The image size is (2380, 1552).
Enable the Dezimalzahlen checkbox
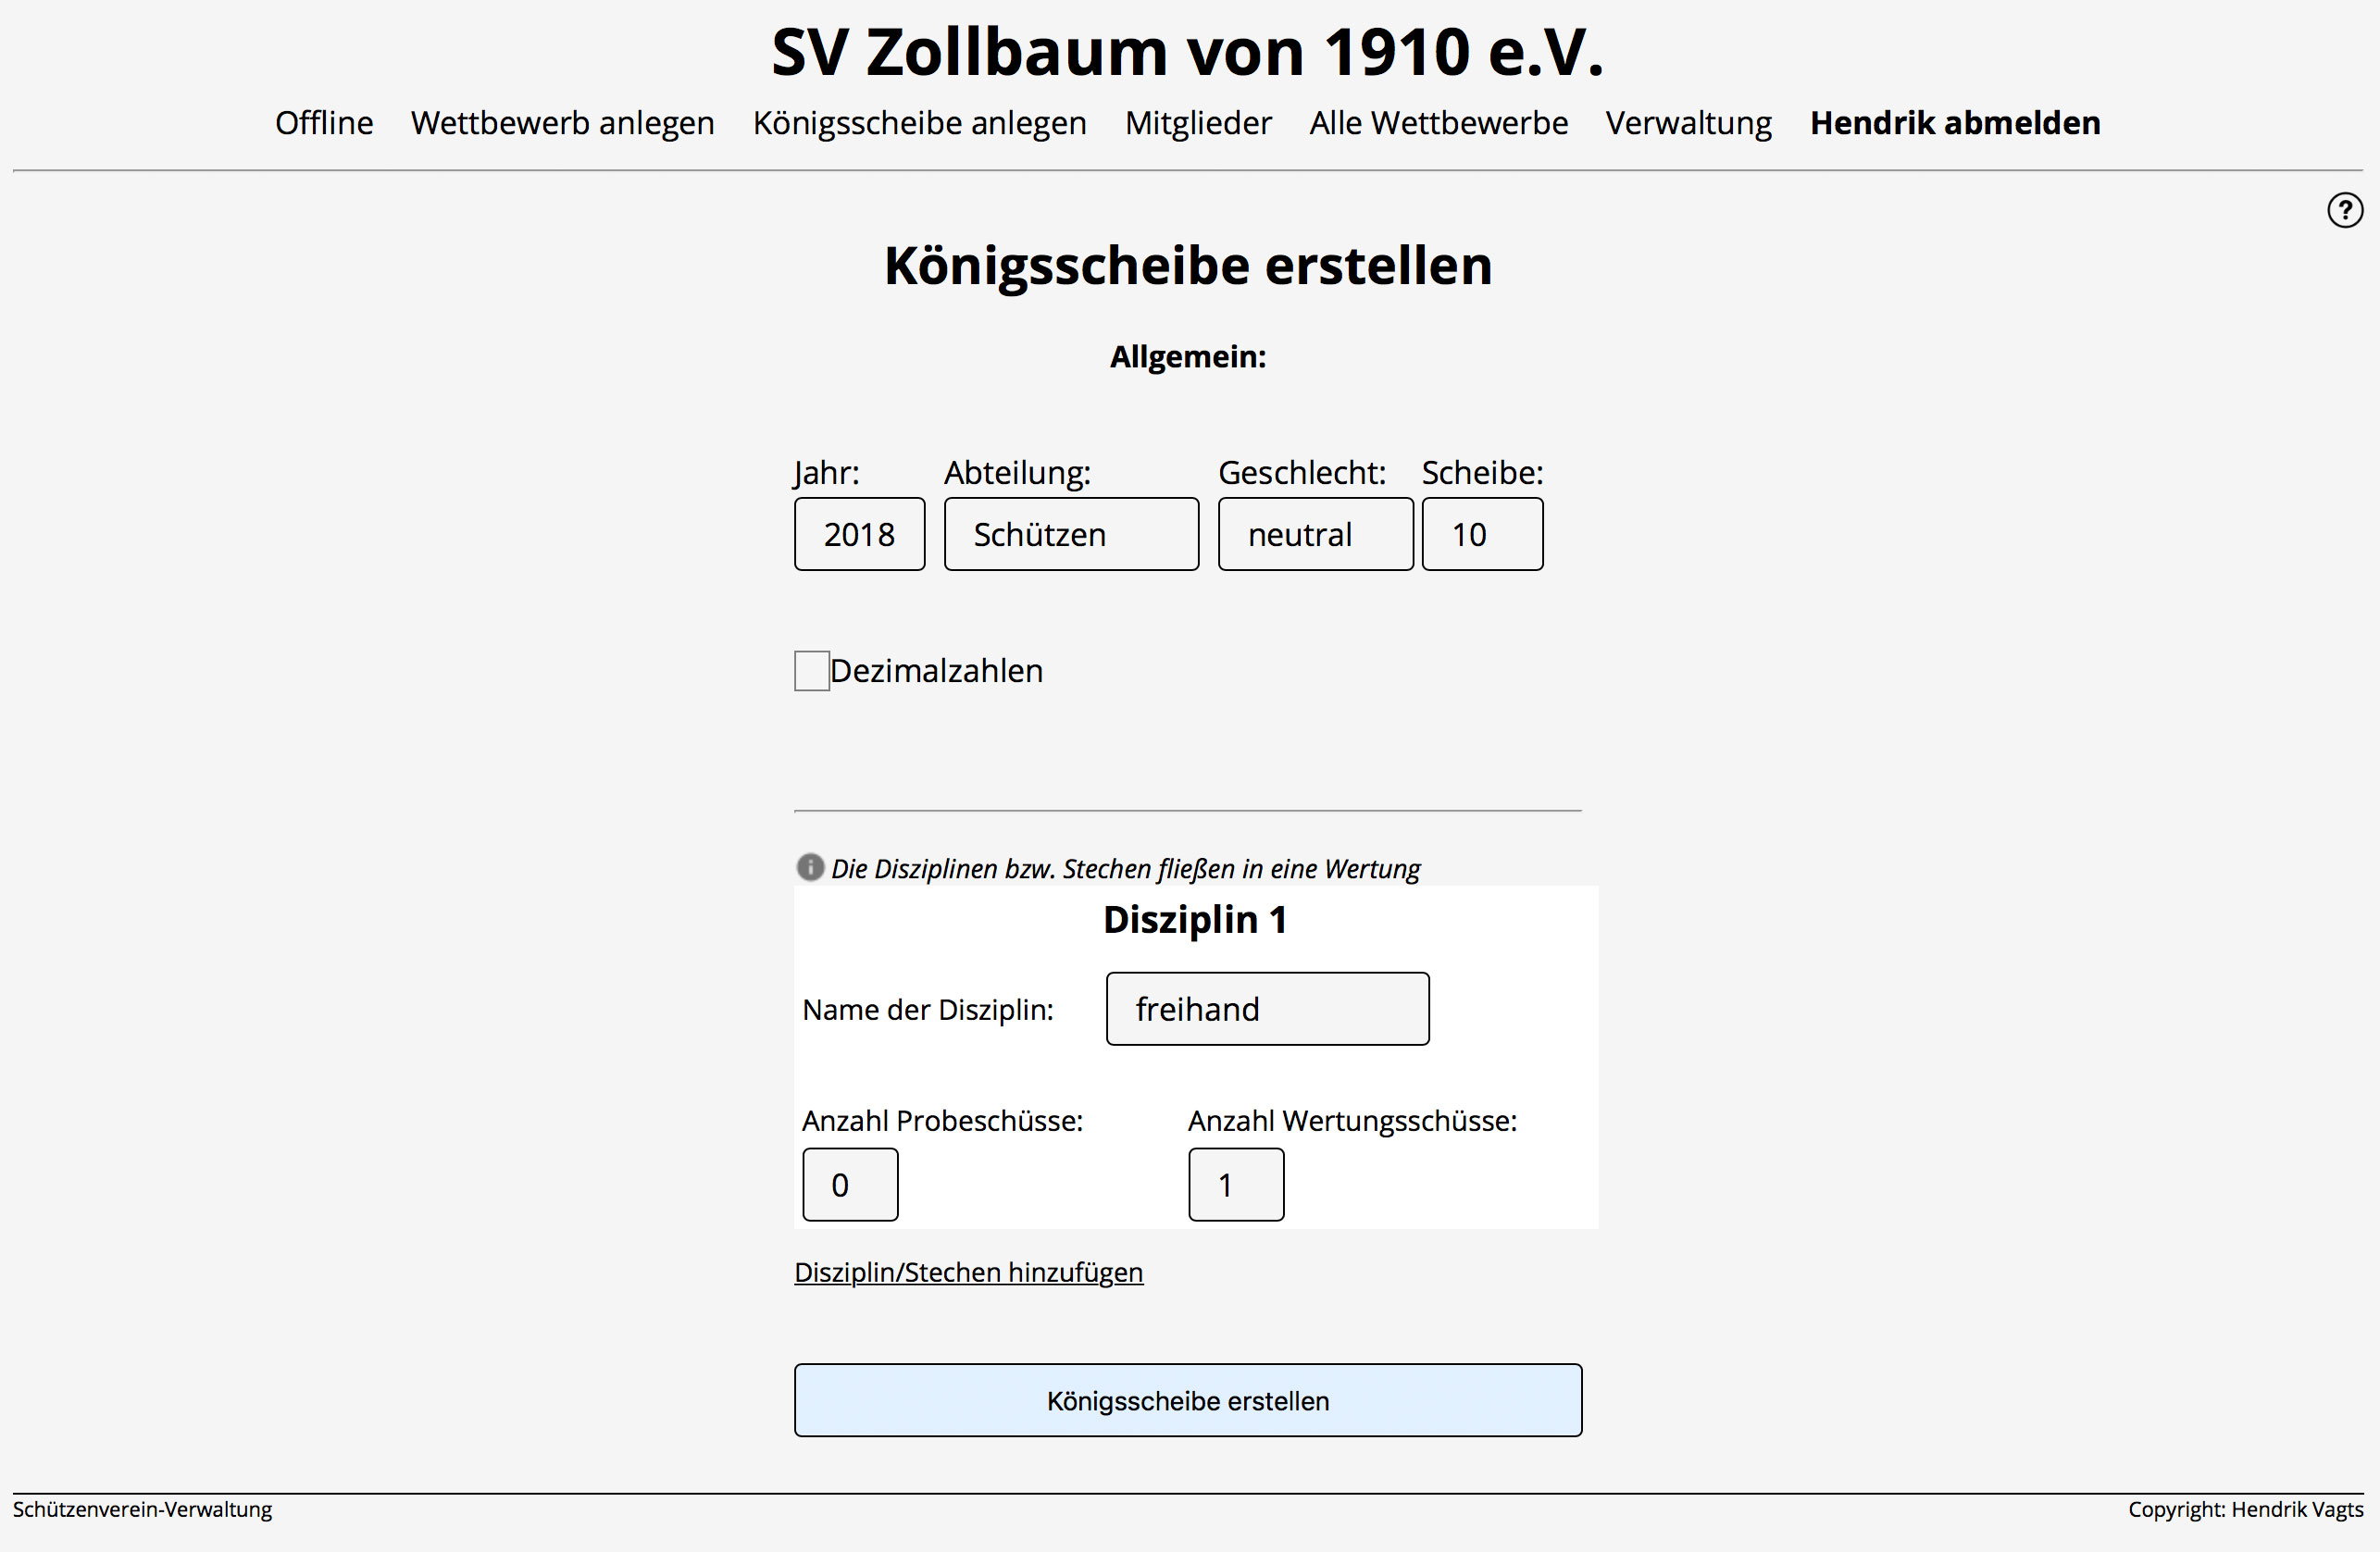[x=811, y=670]
